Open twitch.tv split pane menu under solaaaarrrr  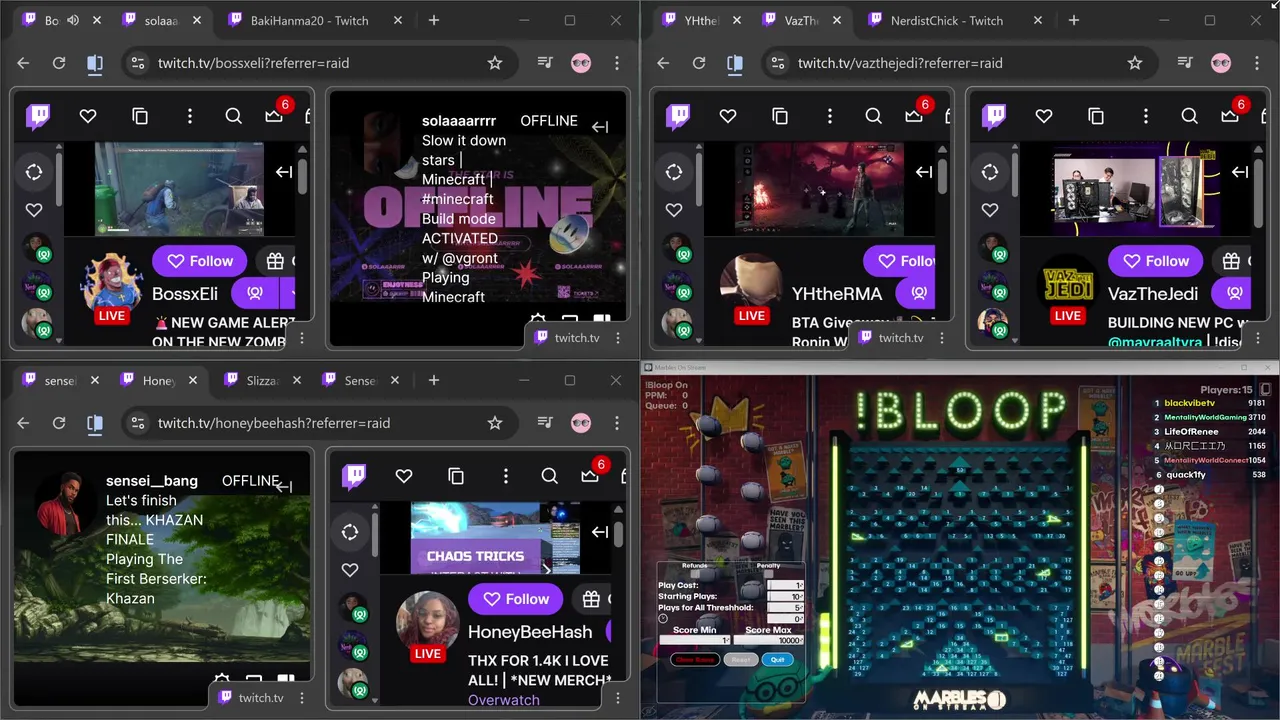click(x=618, y=338)
